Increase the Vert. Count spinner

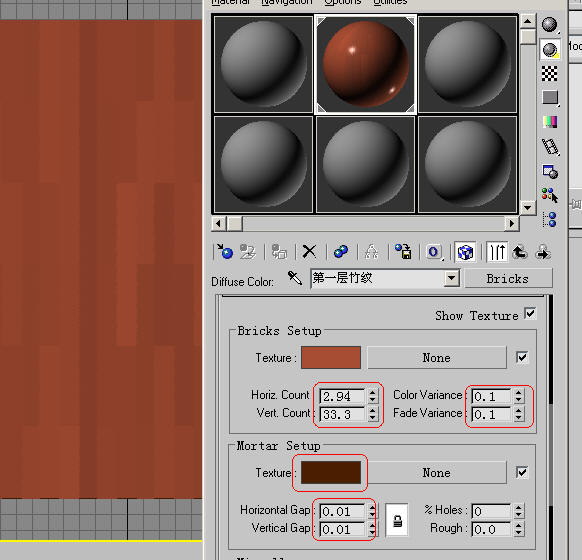[373, 410]
